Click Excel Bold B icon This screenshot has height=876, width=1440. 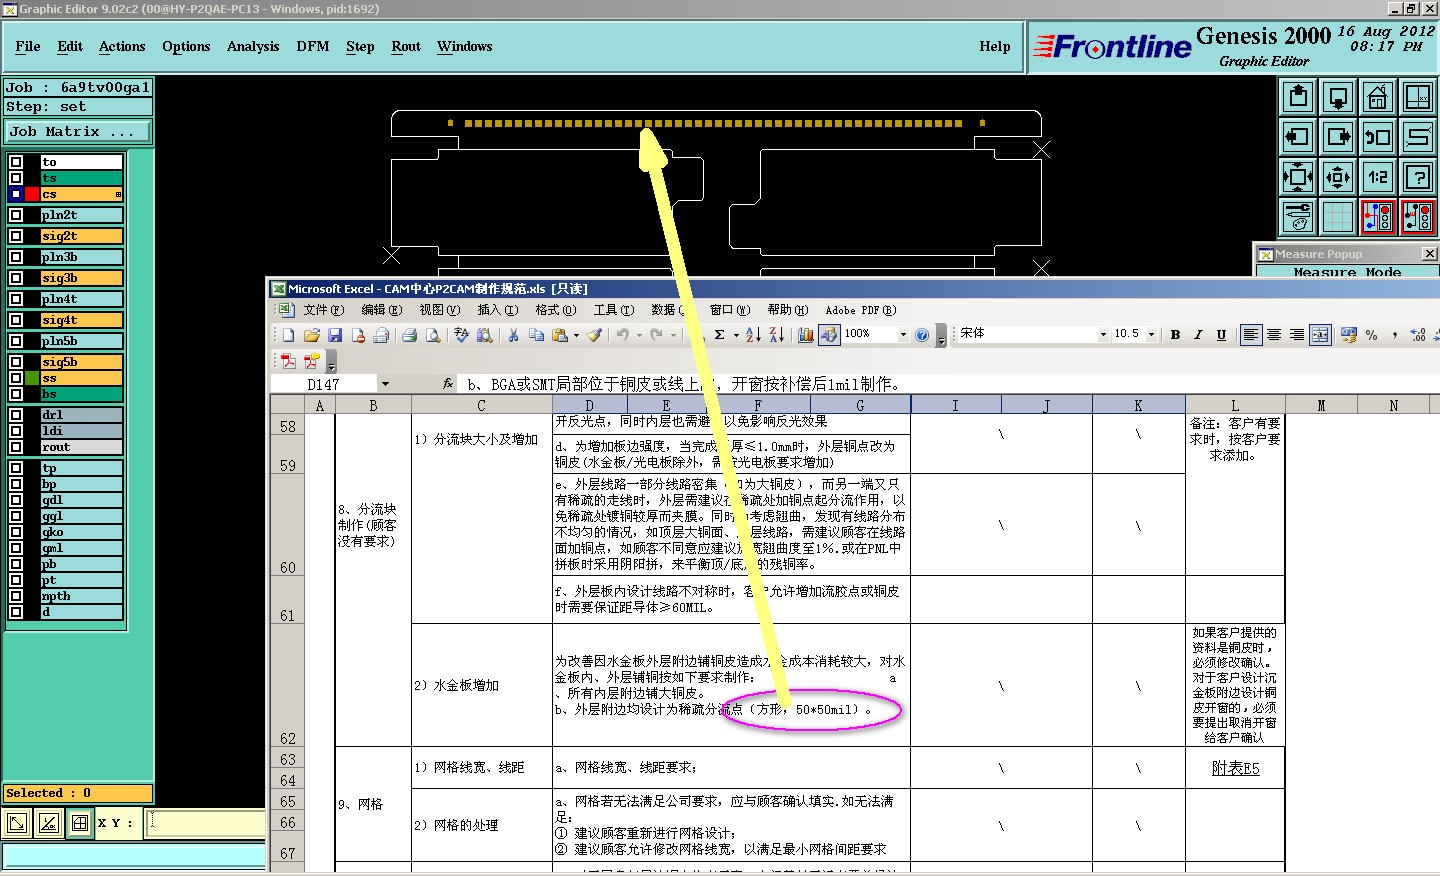click(1175, 335)
